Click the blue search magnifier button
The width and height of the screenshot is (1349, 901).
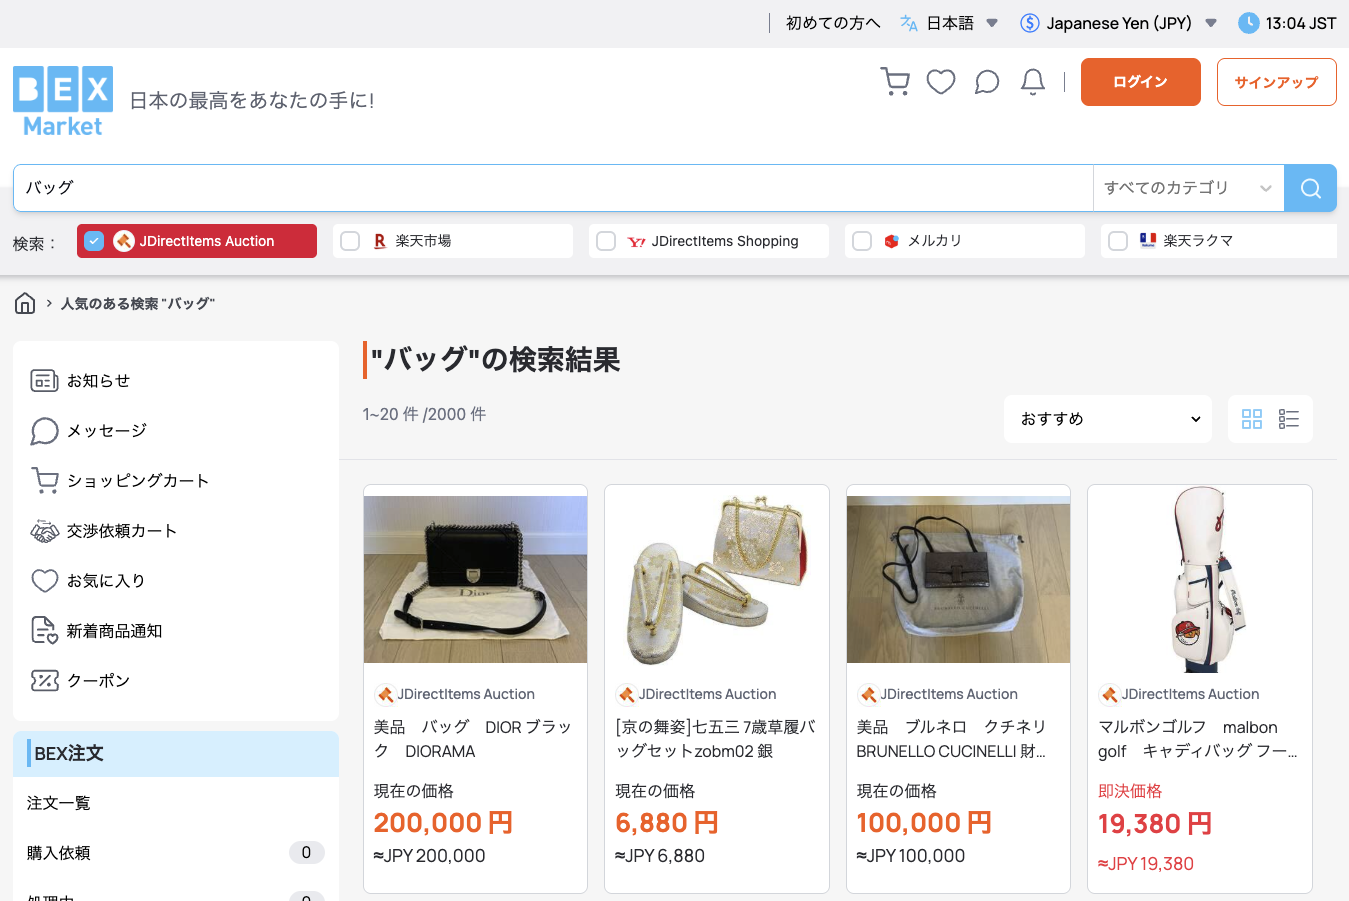pos(1310,188)
